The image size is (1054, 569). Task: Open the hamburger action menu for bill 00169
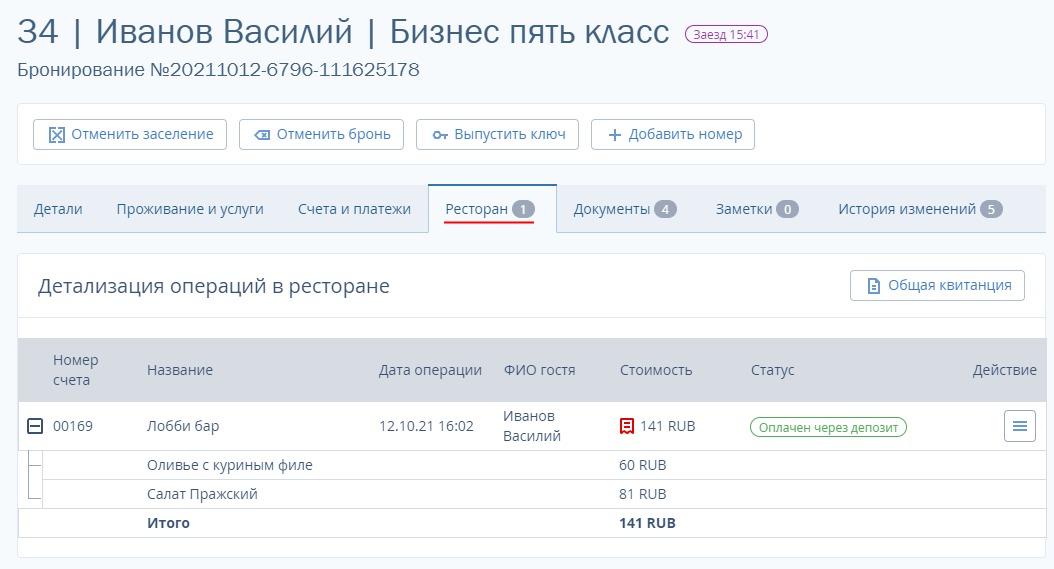[1019, 426]
